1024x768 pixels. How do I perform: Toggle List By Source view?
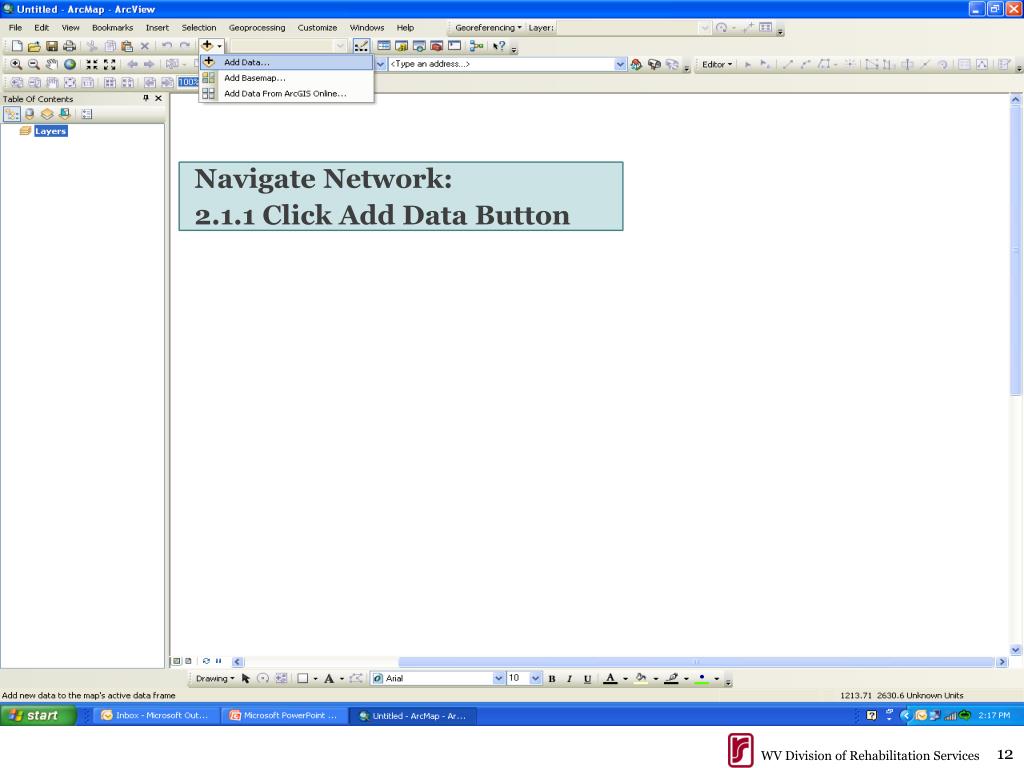point(29,114)
